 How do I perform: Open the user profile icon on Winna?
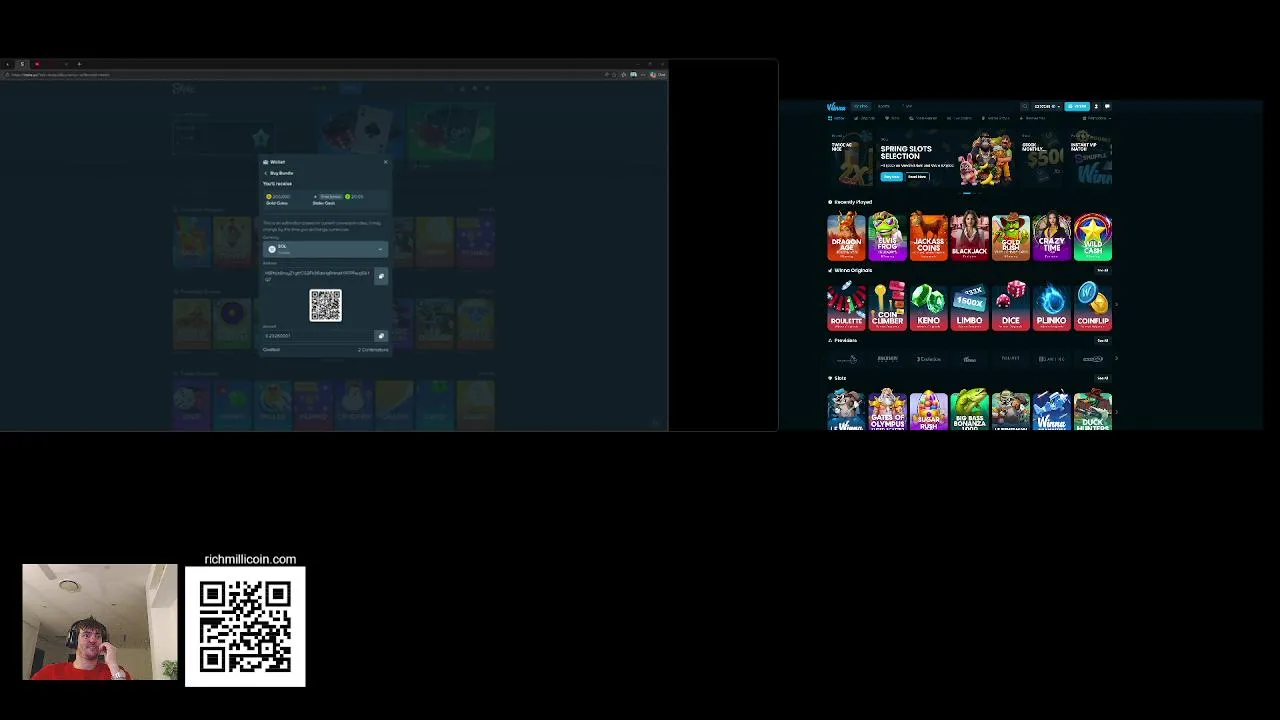[1096, 106]
